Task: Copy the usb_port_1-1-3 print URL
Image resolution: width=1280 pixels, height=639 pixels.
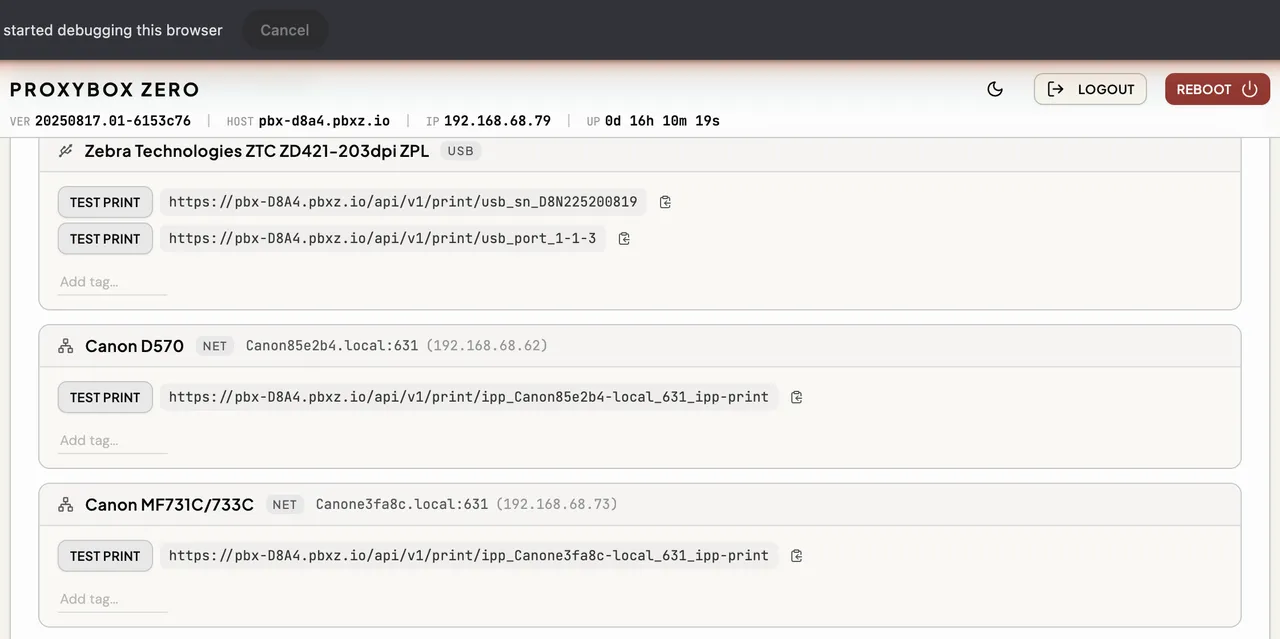Action: click(624, 239)
